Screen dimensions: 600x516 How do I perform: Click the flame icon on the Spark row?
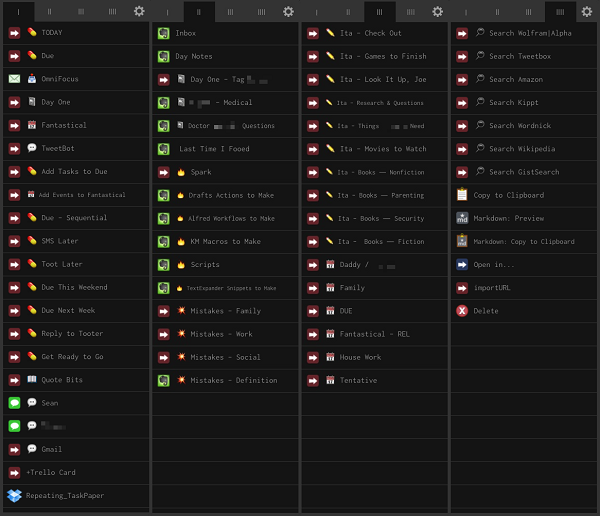tap(181, 172)
